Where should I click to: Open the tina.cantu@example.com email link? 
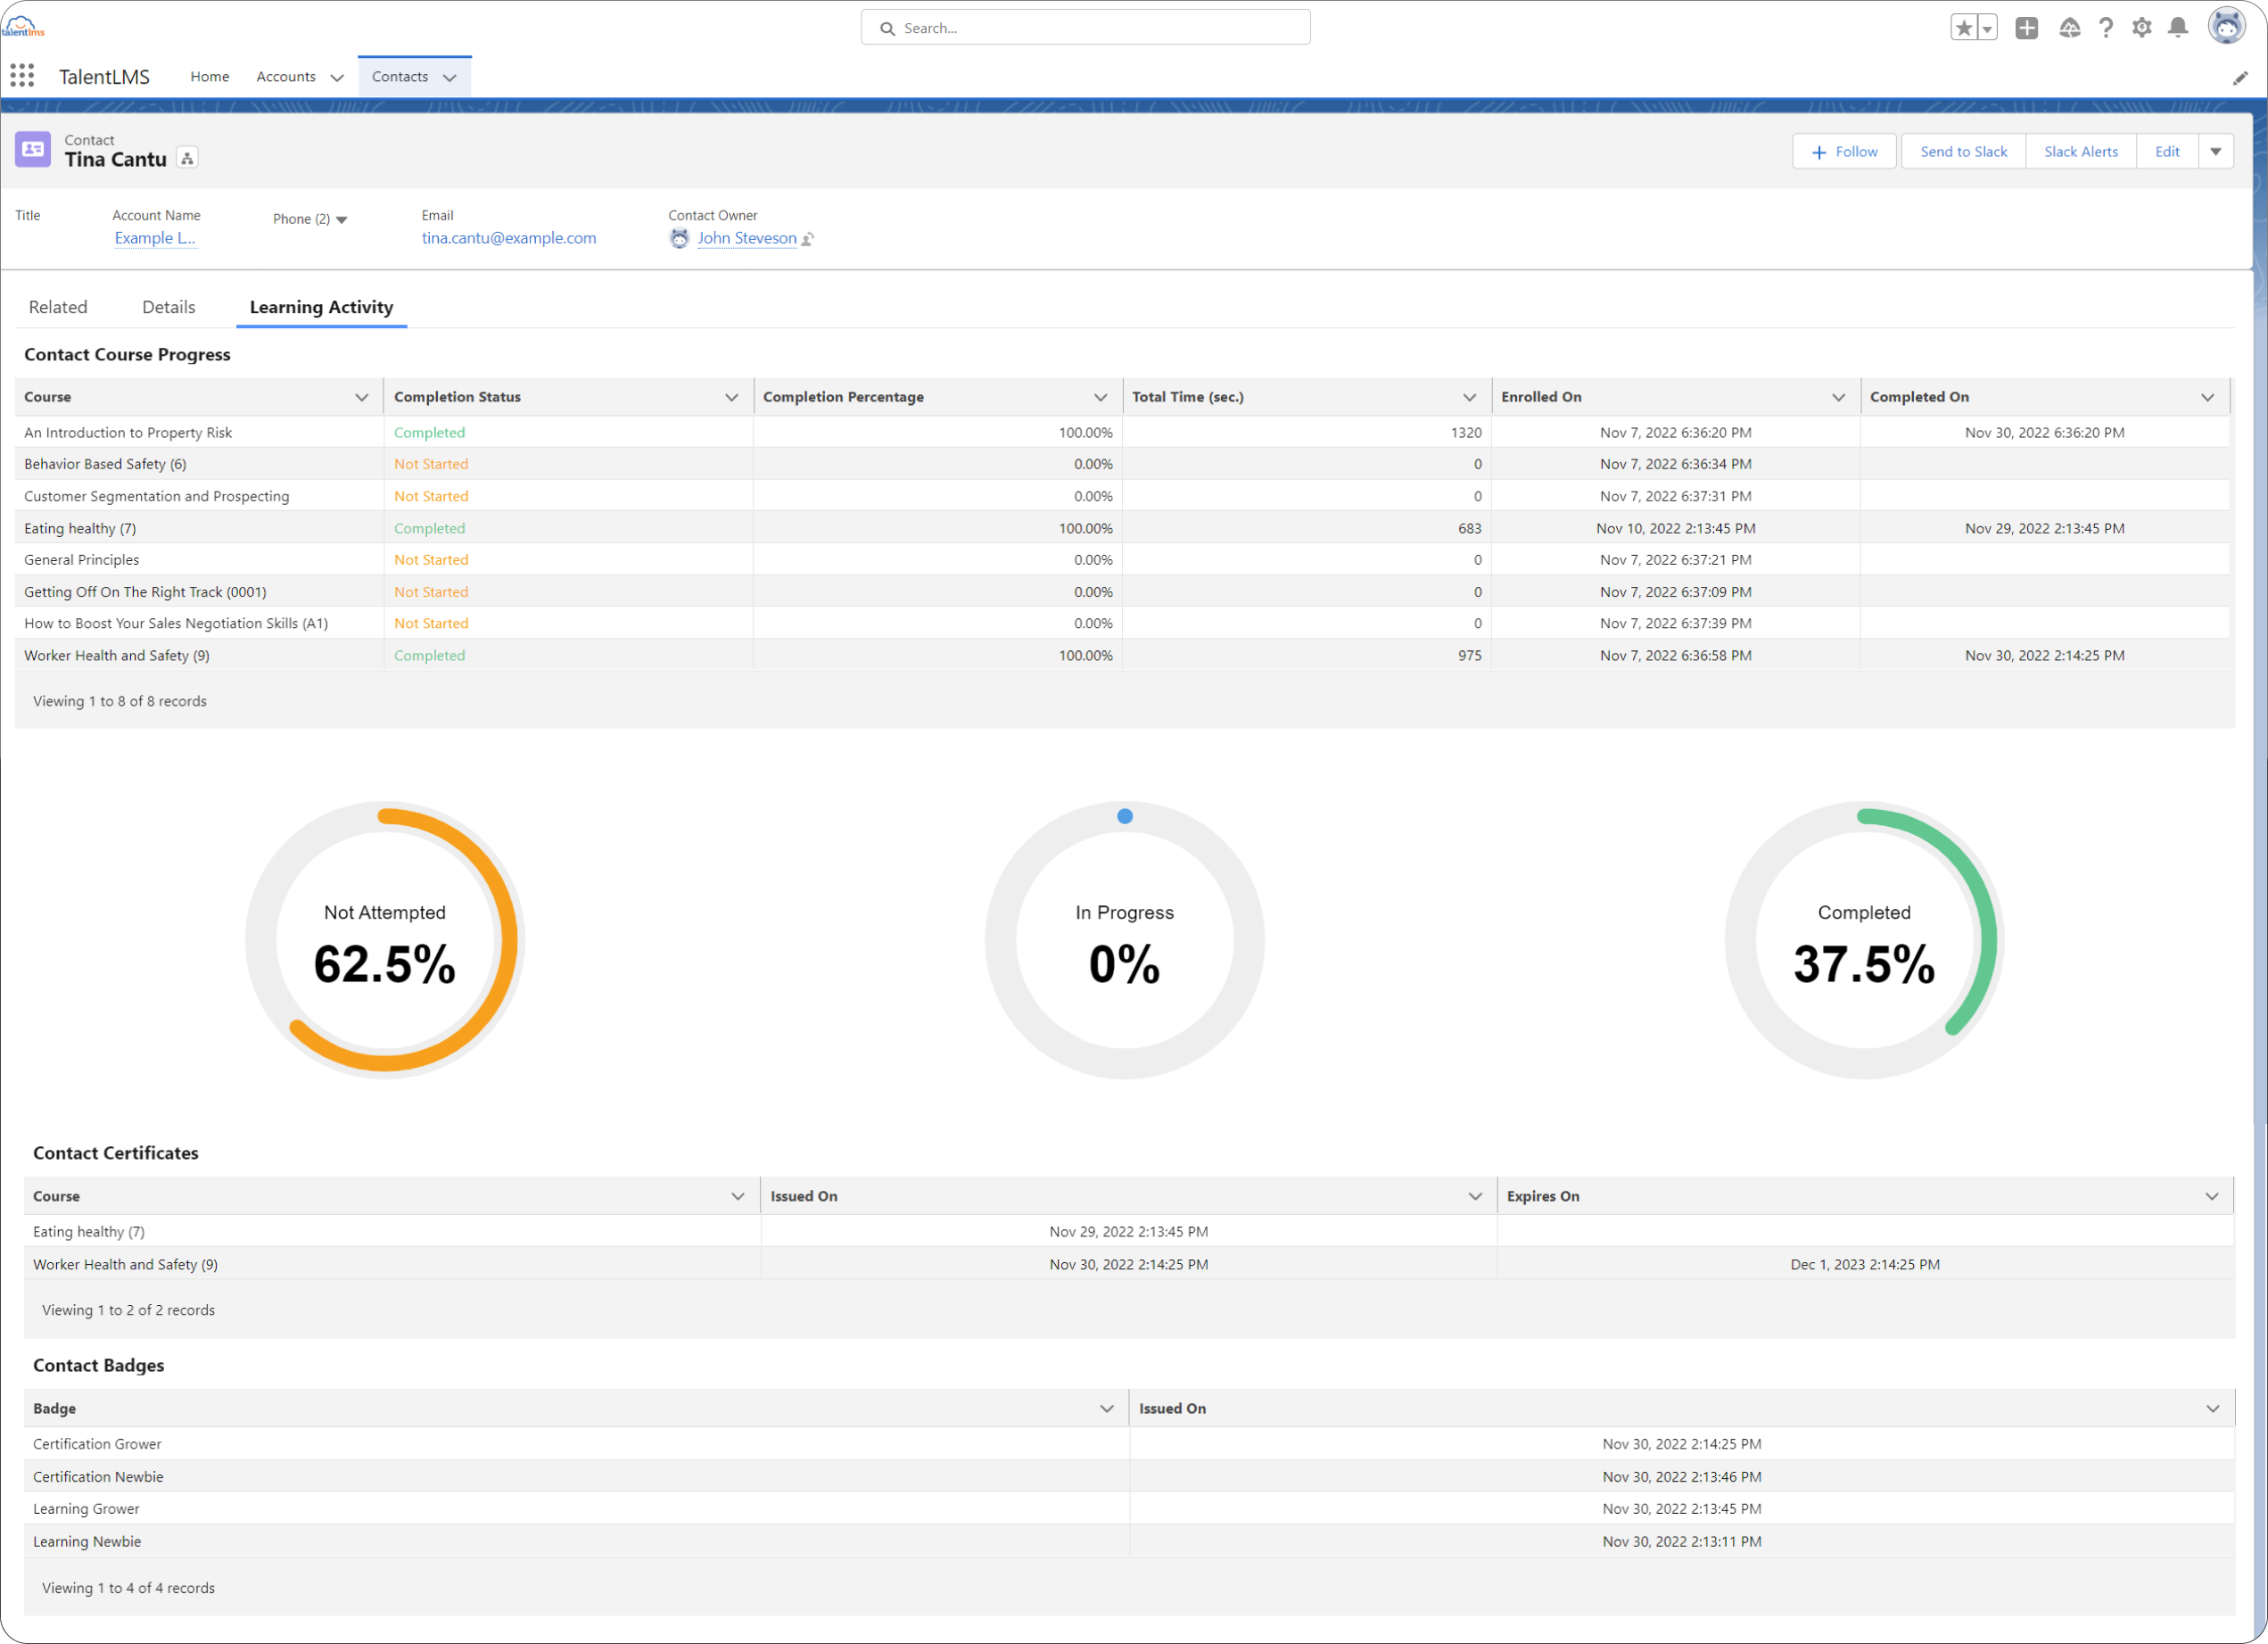tap(508, 238)
